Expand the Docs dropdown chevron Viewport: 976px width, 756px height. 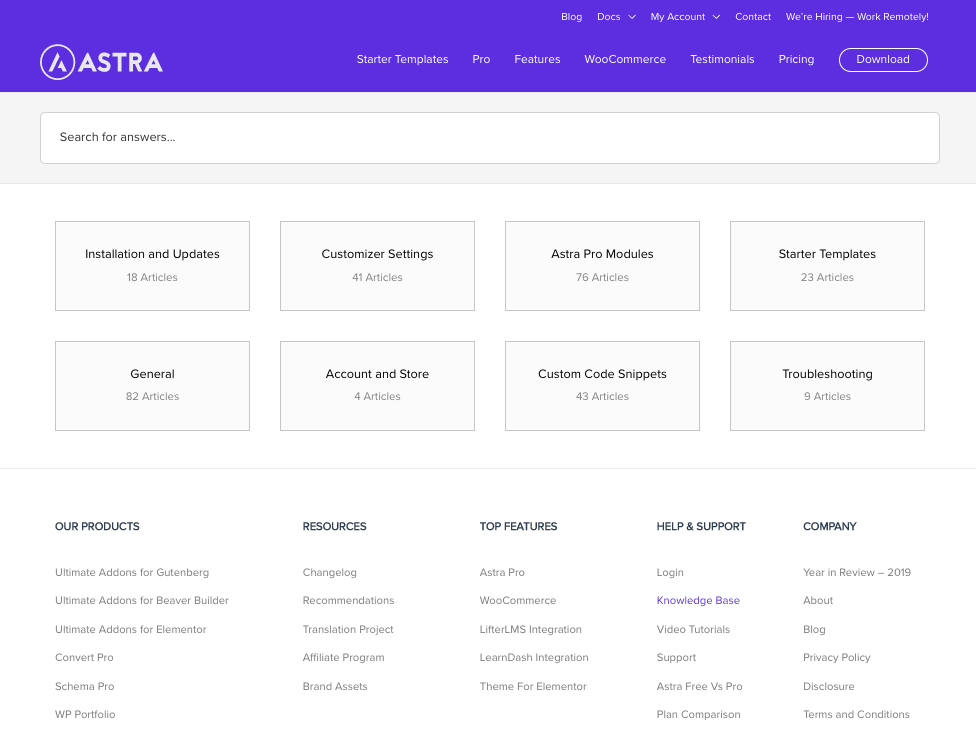pos(632,17)
